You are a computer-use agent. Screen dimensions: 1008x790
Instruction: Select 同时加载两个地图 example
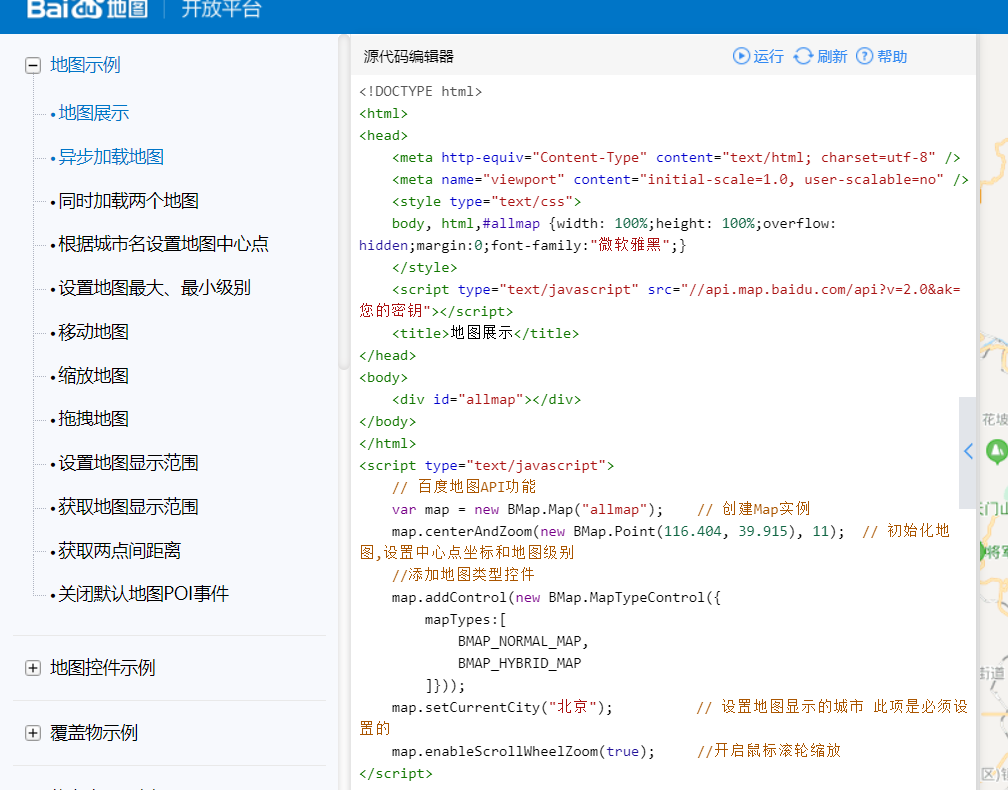click(x=129, y=201)
